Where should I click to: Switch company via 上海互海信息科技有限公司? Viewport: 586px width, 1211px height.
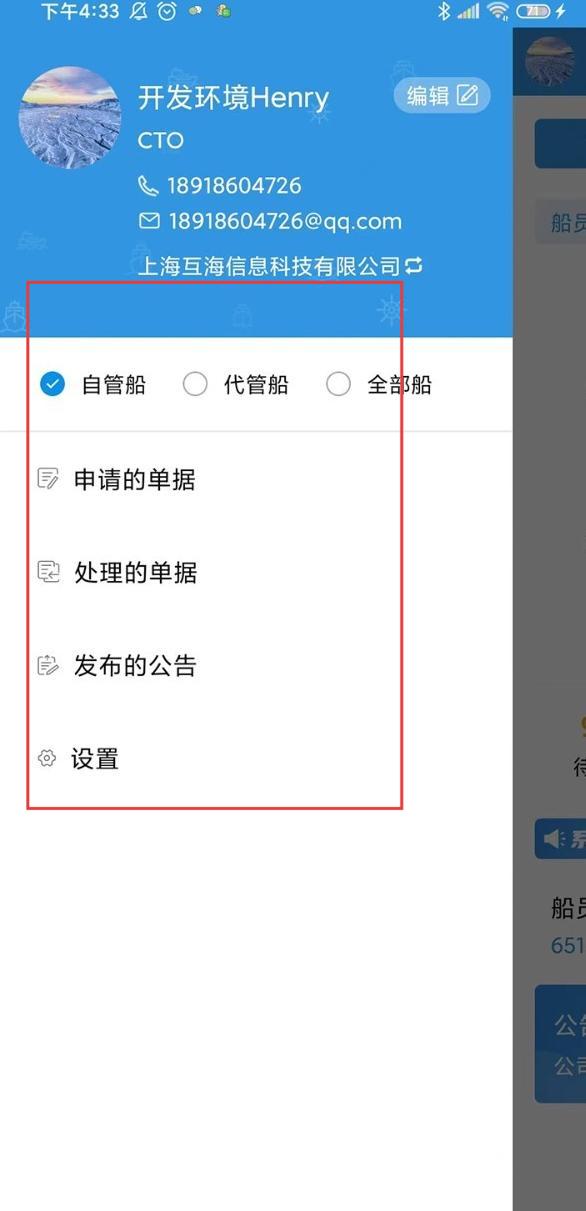tap(279, 266)
